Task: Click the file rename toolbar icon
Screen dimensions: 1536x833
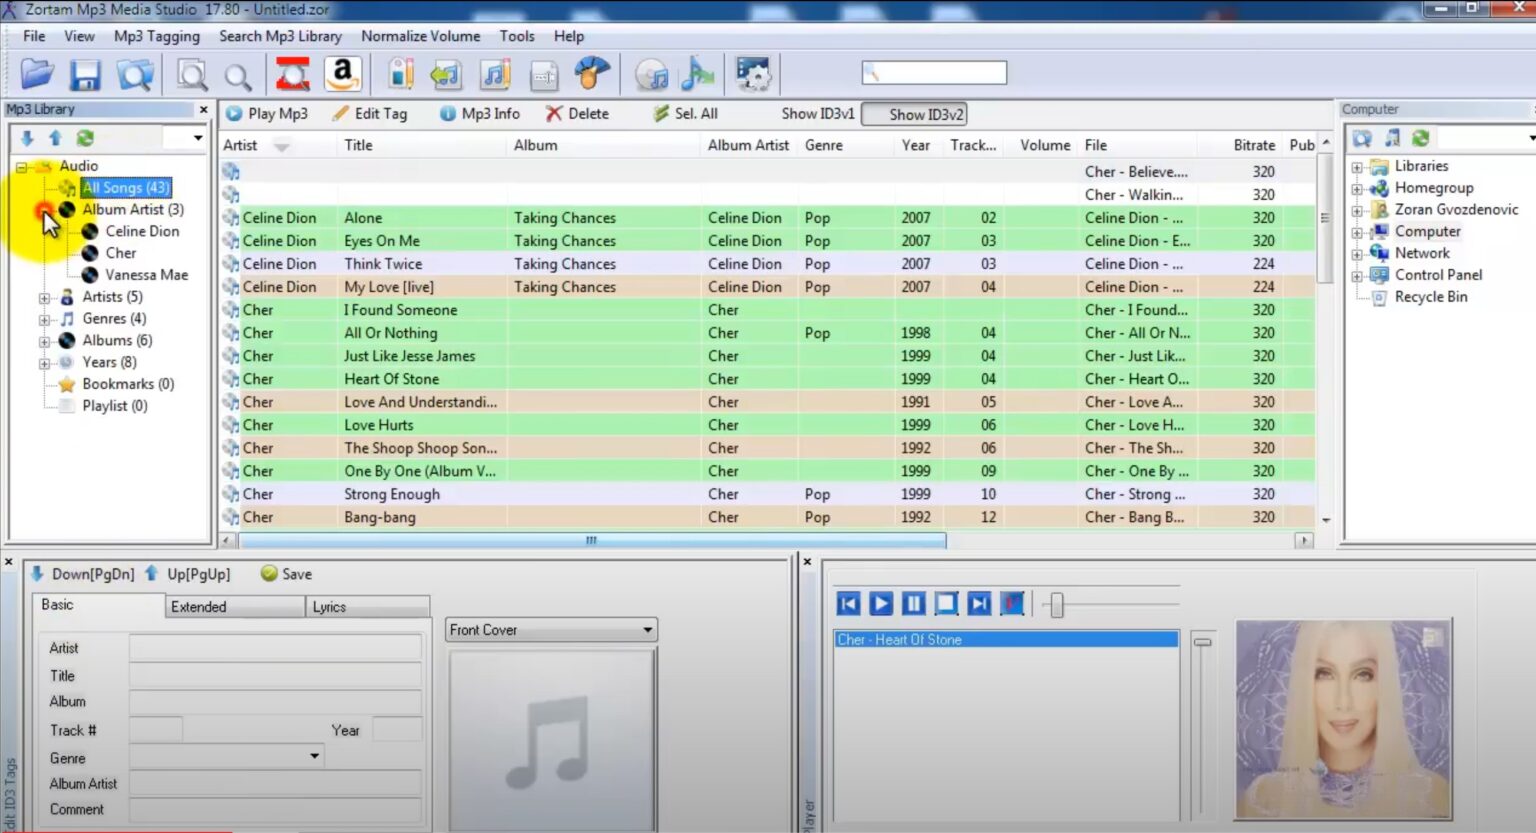Action: pos(544,75)
